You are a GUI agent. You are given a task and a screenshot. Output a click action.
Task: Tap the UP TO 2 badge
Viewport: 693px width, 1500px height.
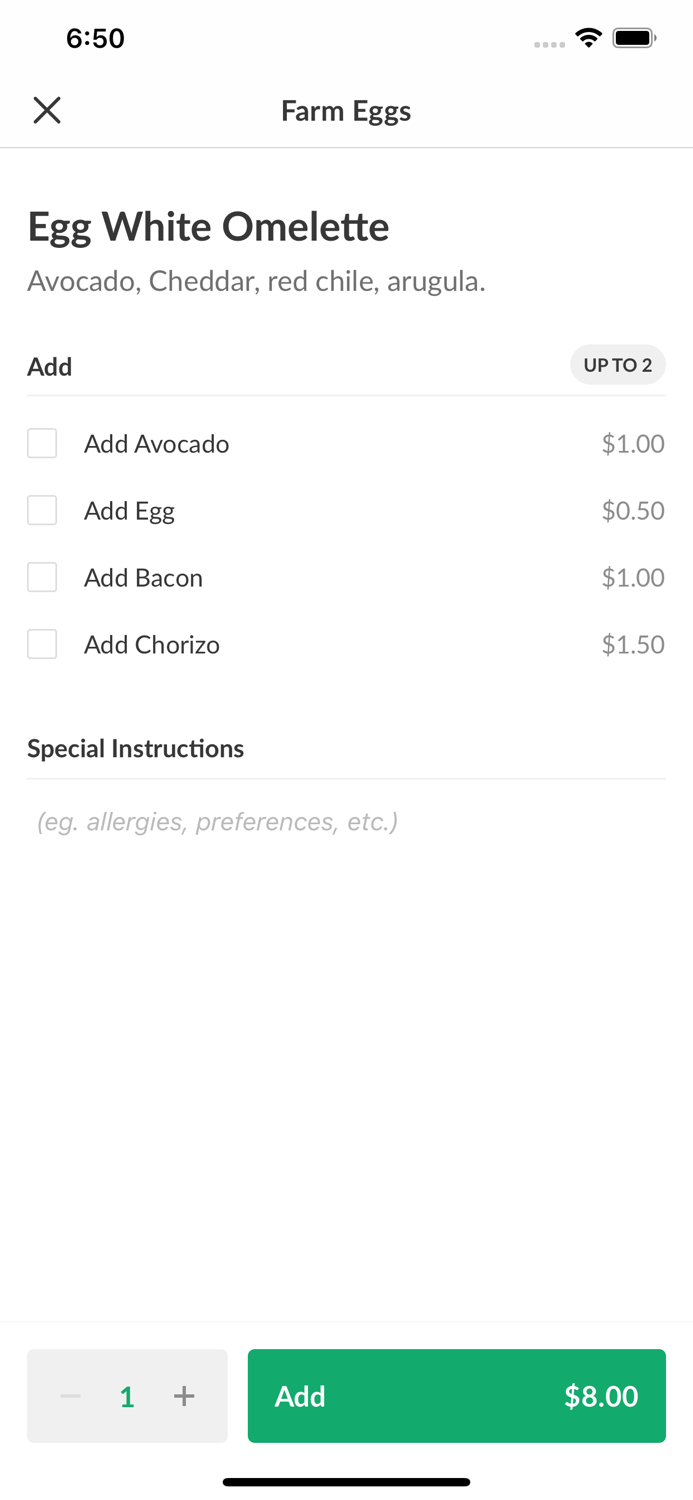(618, 365)
